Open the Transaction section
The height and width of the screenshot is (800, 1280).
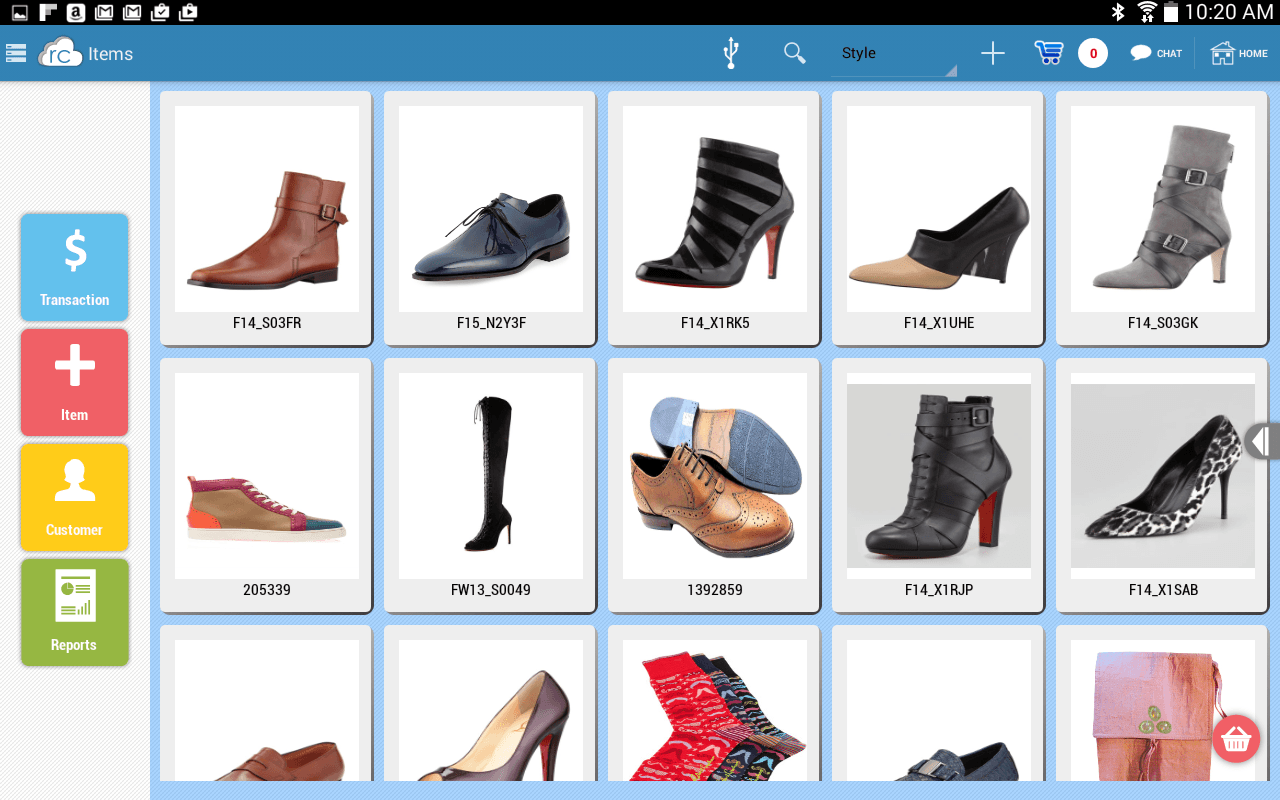pos(75,267)
